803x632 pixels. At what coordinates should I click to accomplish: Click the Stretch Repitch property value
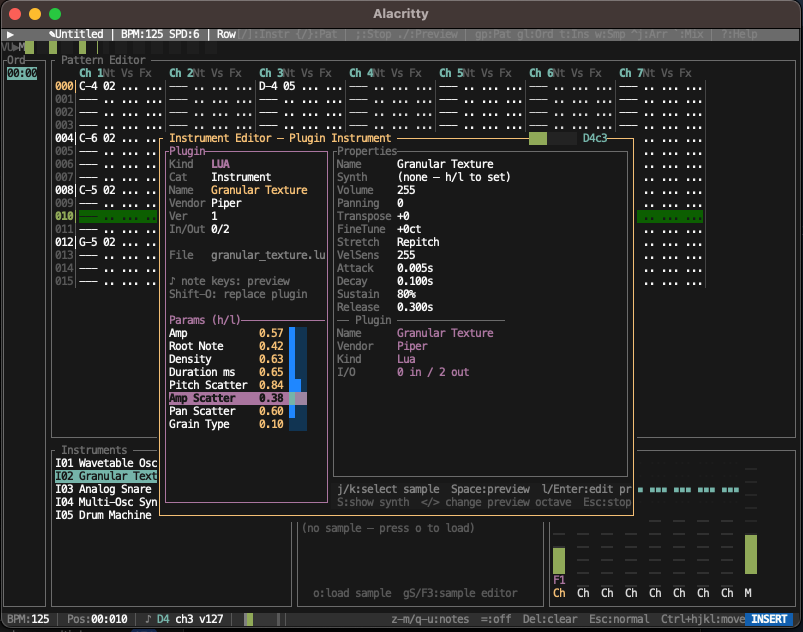pyautogui.click(x=418, y=242)
